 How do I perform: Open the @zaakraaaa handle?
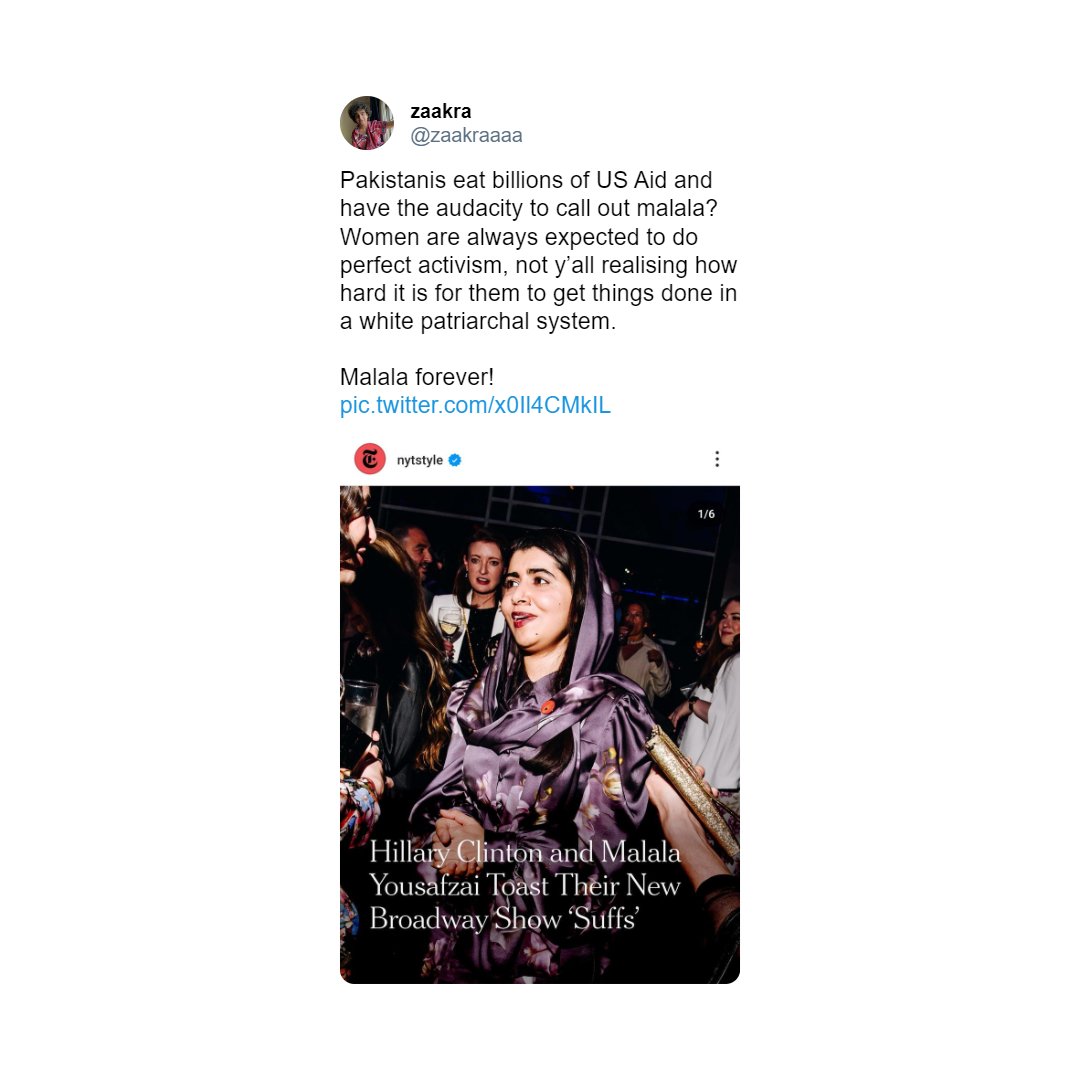coord(466,135)
